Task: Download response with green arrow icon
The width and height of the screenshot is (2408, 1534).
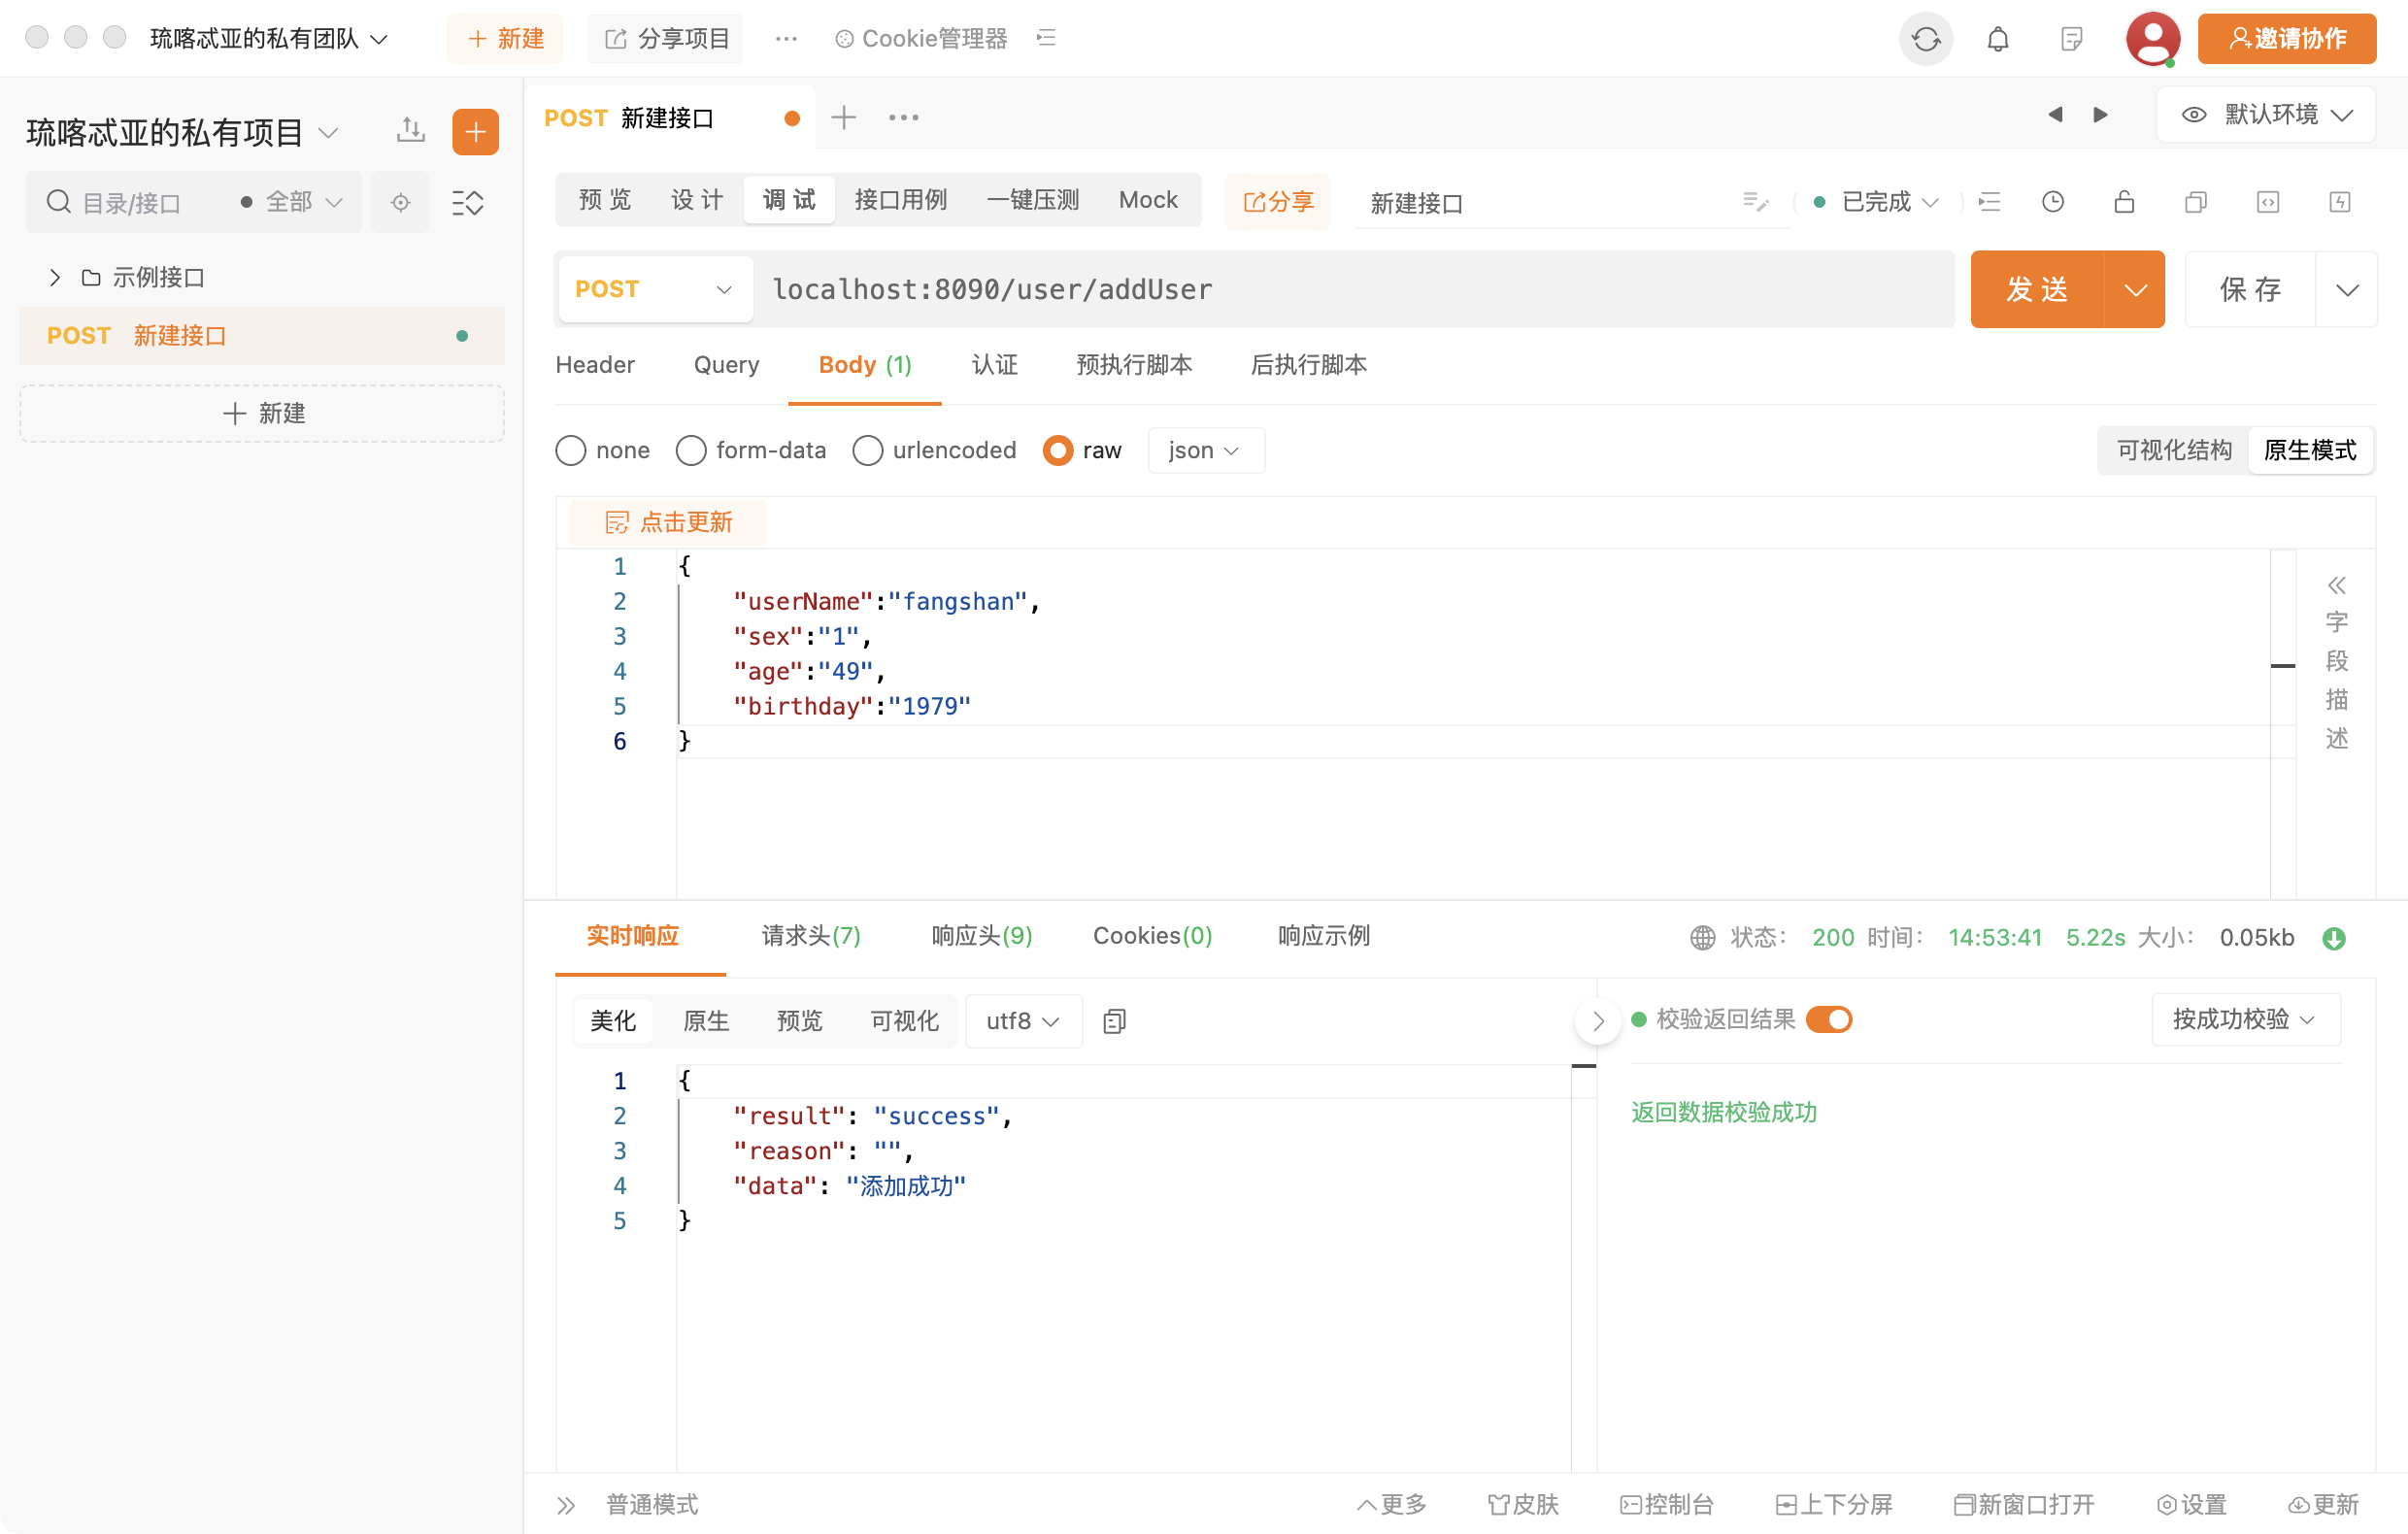Action: pyautogui.click(x=2334, y=938)
